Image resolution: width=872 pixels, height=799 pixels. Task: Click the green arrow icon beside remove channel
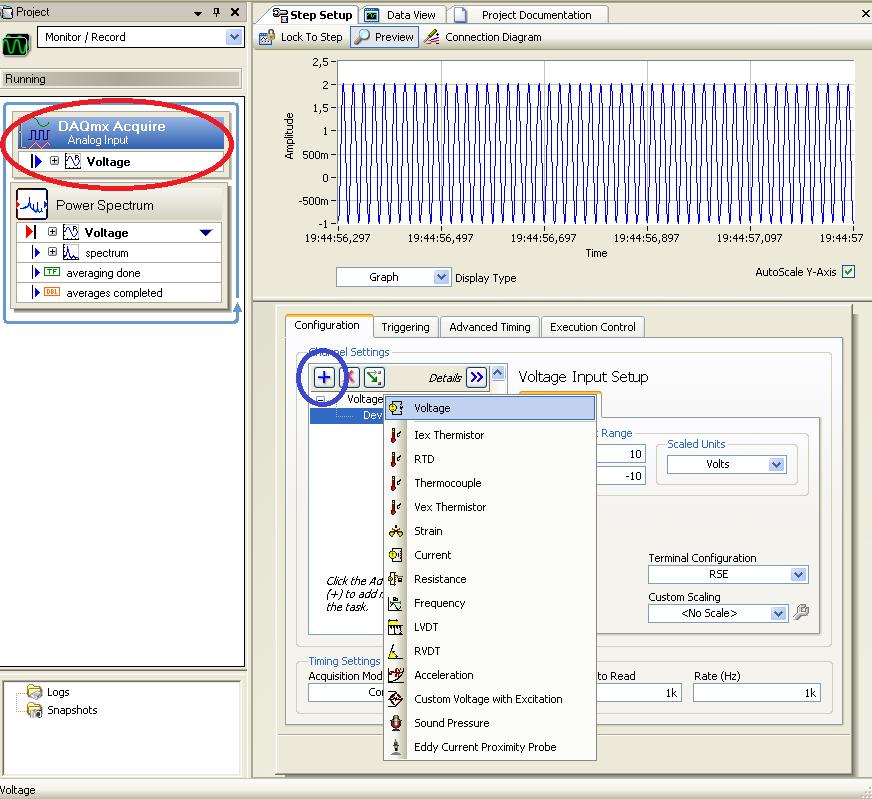click(374, 378)
